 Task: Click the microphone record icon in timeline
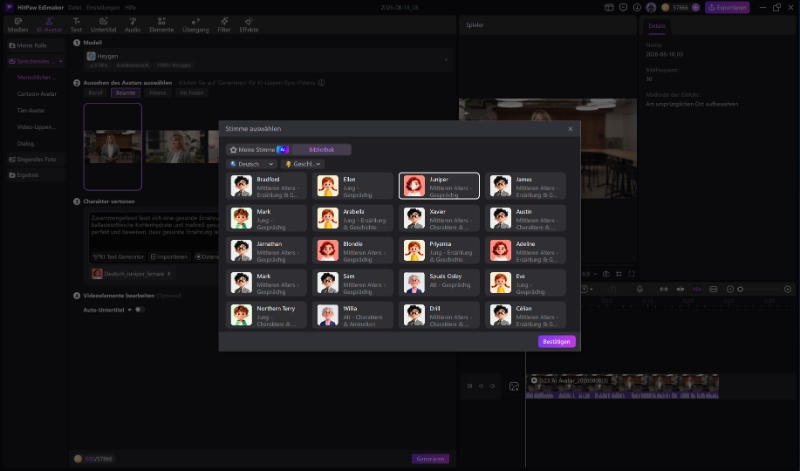click(640, 289)
